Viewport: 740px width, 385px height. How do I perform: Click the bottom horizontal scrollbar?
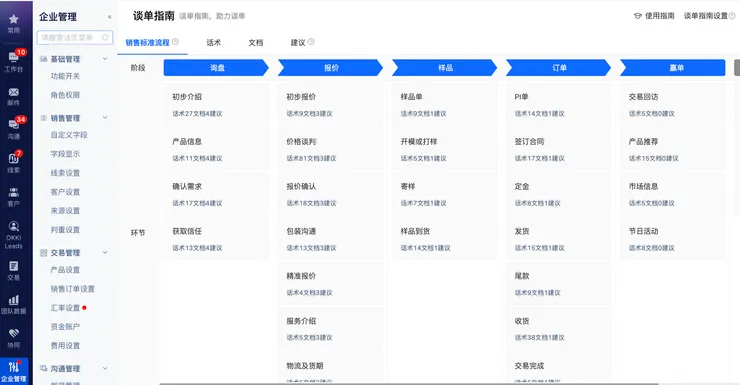(409, 384)
